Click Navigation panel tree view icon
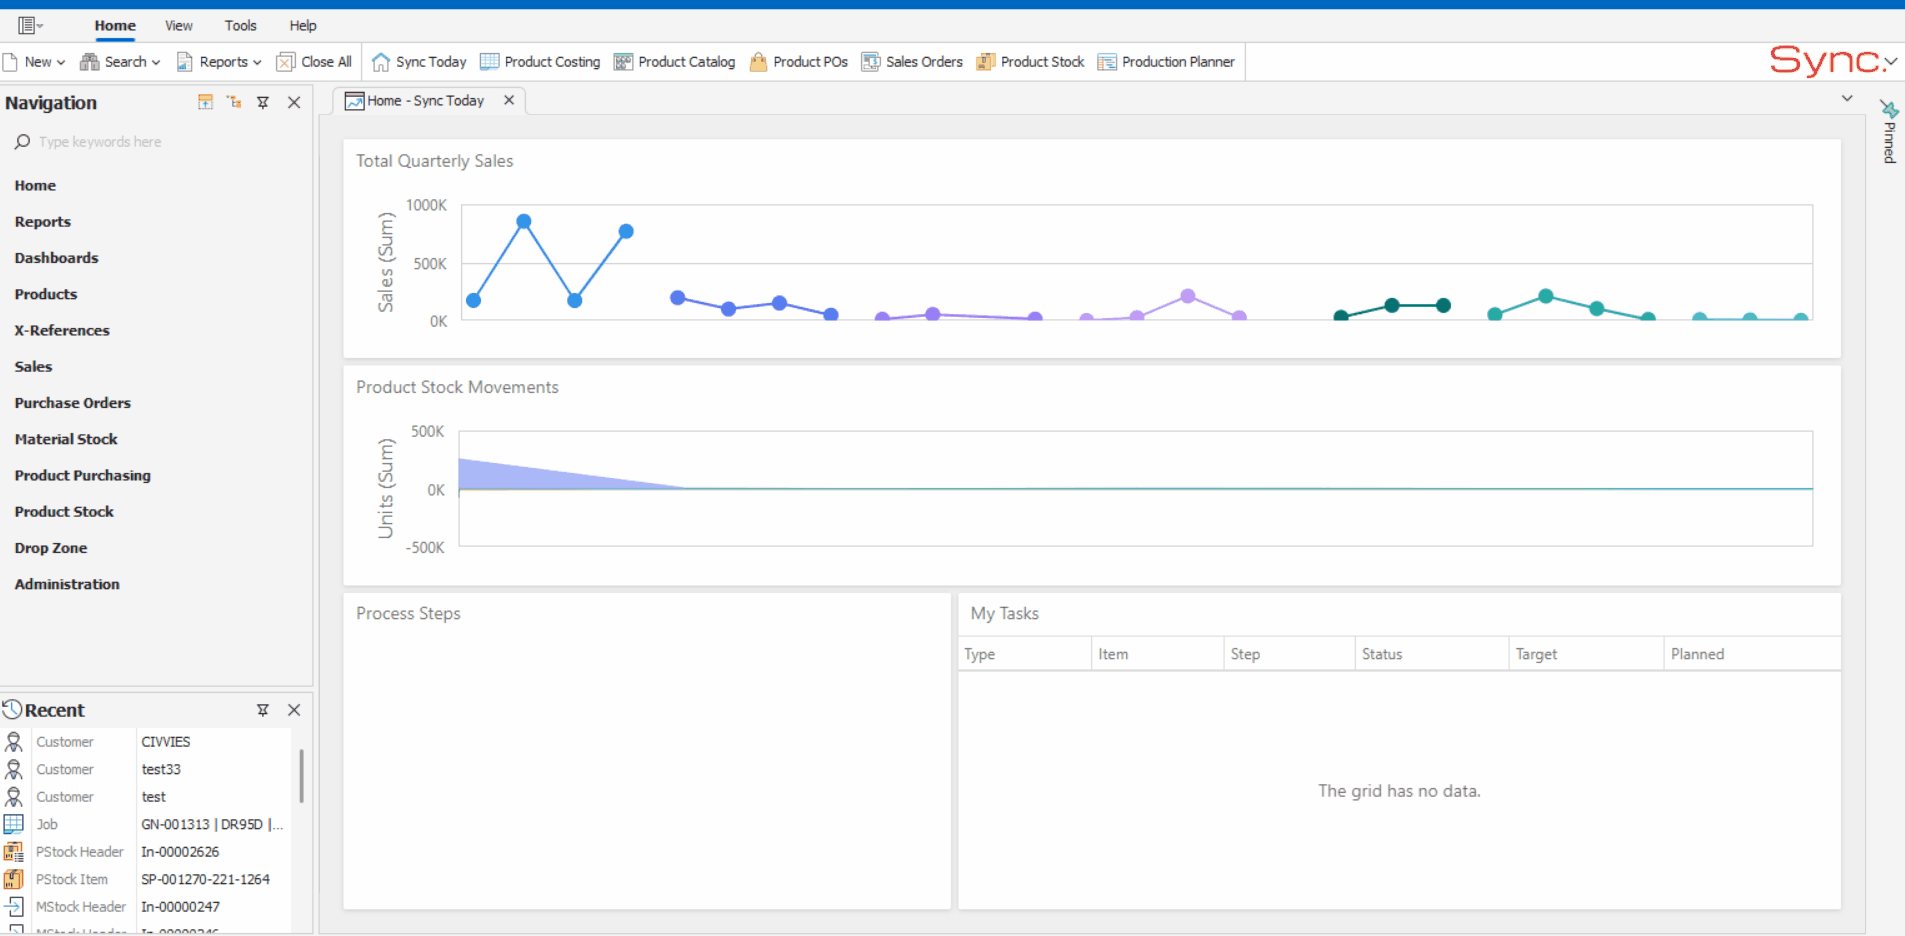1905x936 pixels. tap(234, 102)
